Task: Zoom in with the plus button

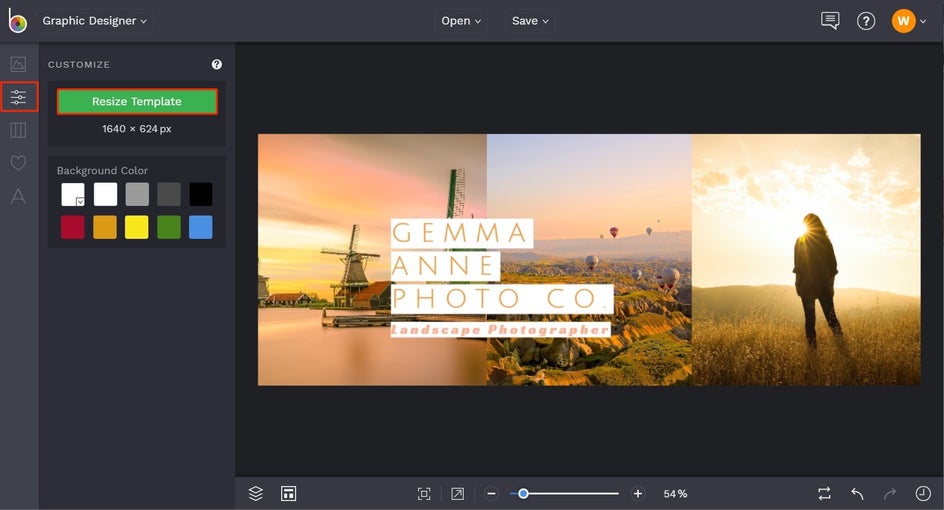Action: pos(638,494)
